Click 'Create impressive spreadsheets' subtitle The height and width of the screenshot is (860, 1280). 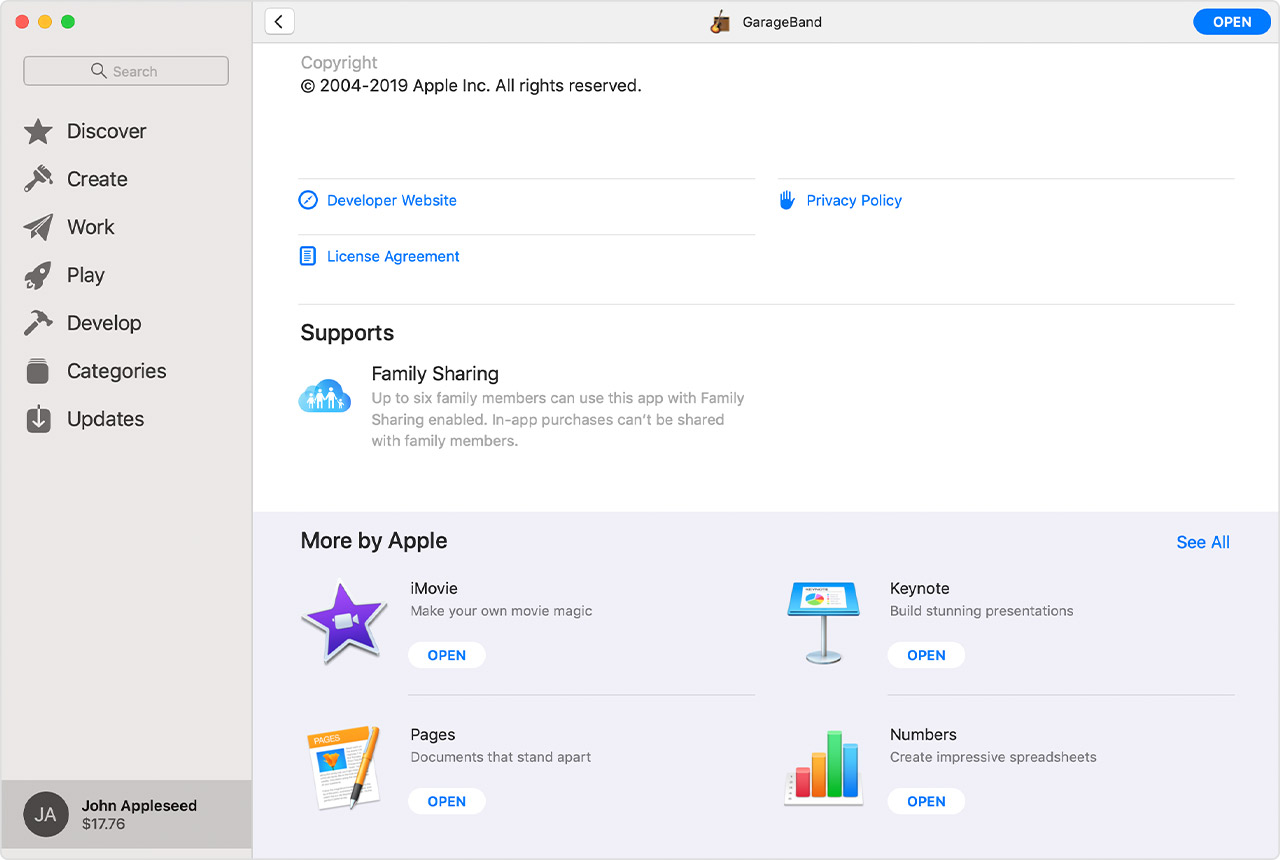point(993,757)
